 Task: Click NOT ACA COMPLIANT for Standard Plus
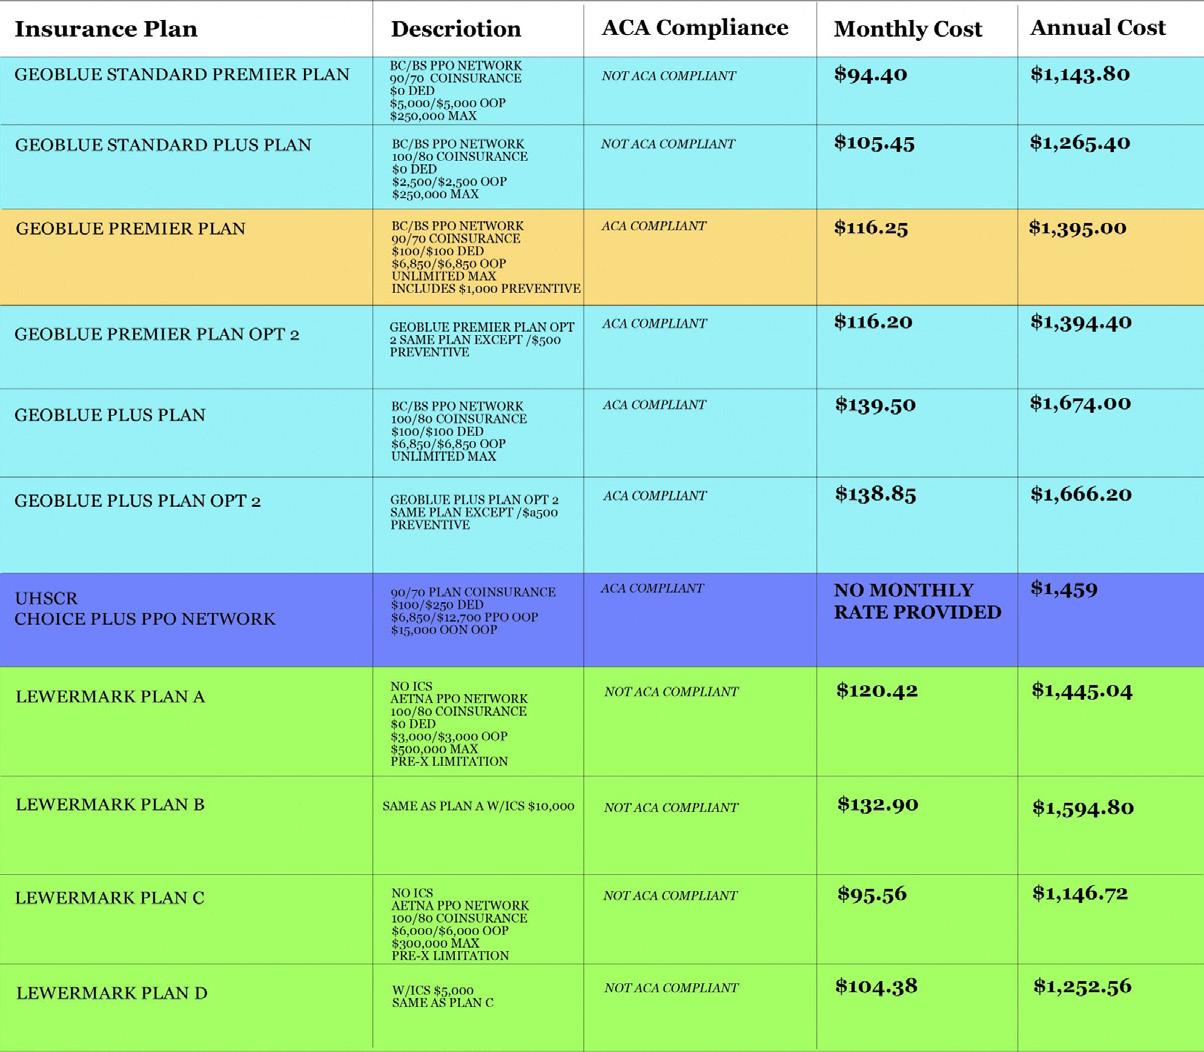(668, 144)
